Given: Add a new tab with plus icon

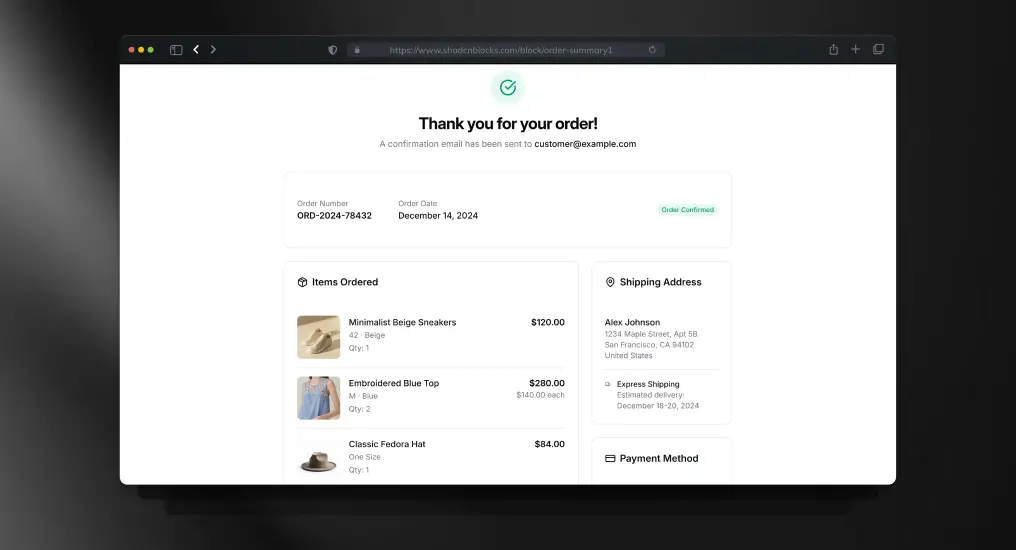Looking at the screenshot, I should coord(855,49).
